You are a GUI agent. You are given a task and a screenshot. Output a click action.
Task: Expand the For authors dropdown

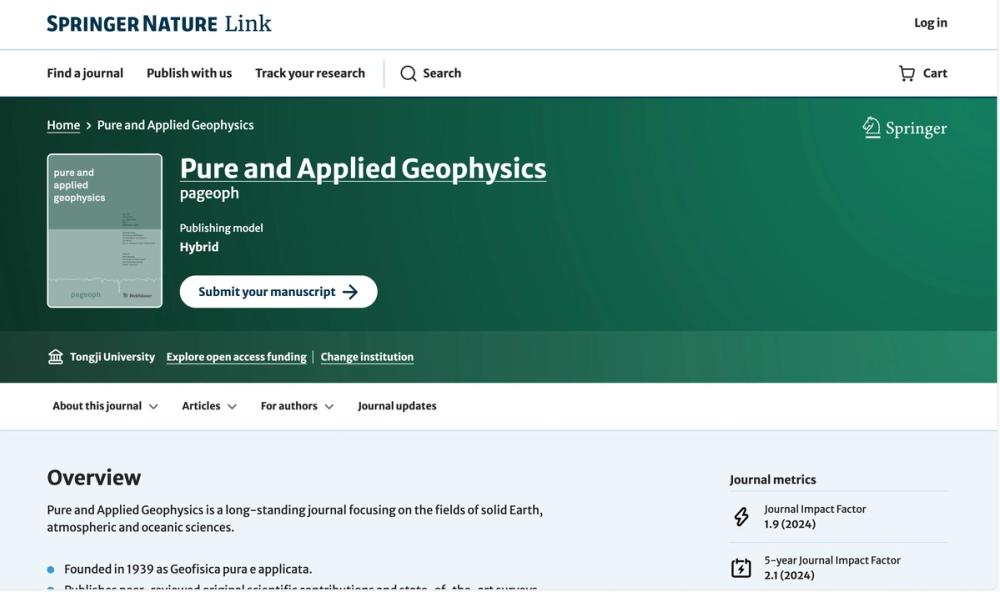click(x=297, y=406)
